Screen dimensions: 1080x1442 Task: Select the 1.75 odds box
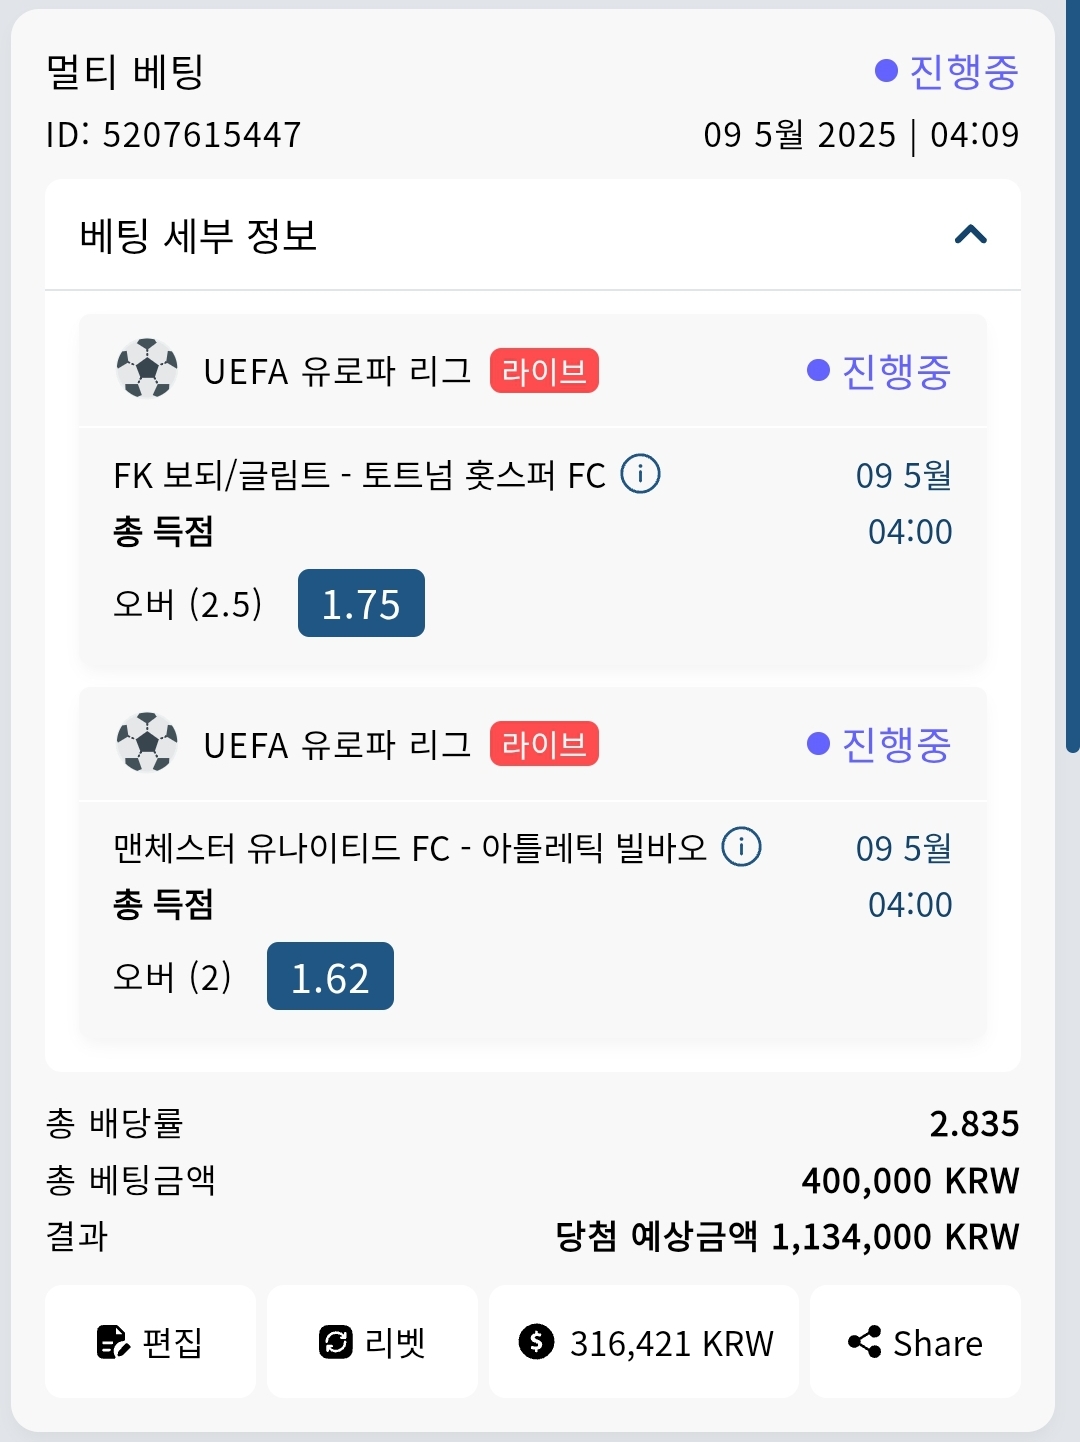[x=361, y=603]
